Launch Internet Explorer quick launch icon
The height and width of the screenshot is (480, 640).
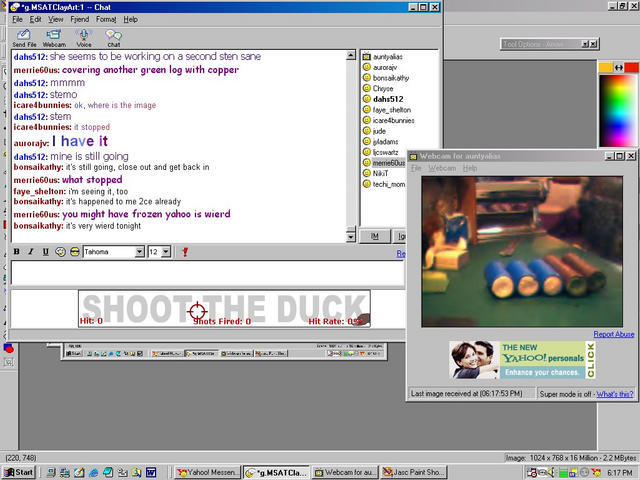click(93, 472)
